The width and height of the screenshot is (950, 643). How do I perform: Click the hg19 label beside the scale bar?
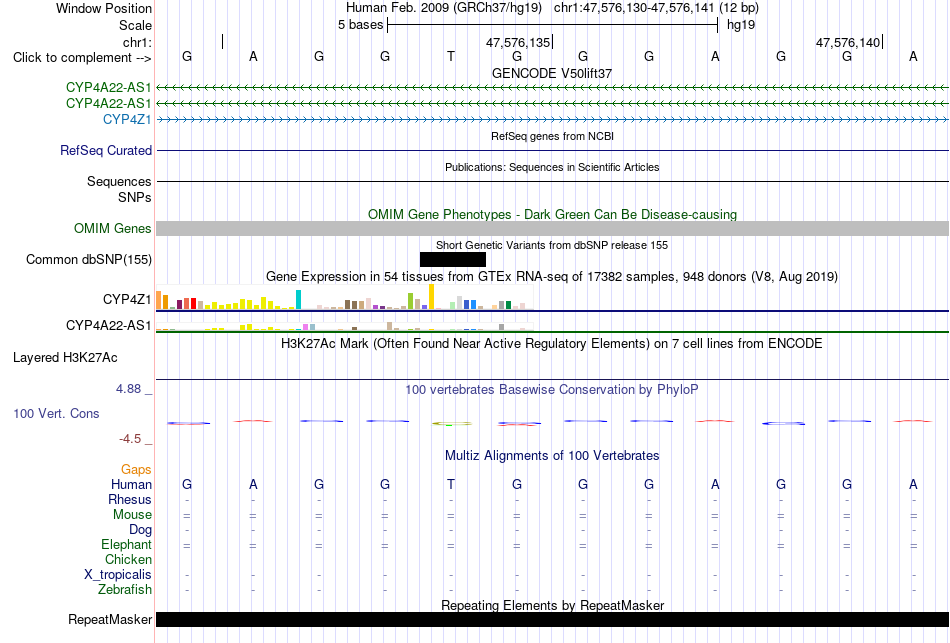click(741, 25)
